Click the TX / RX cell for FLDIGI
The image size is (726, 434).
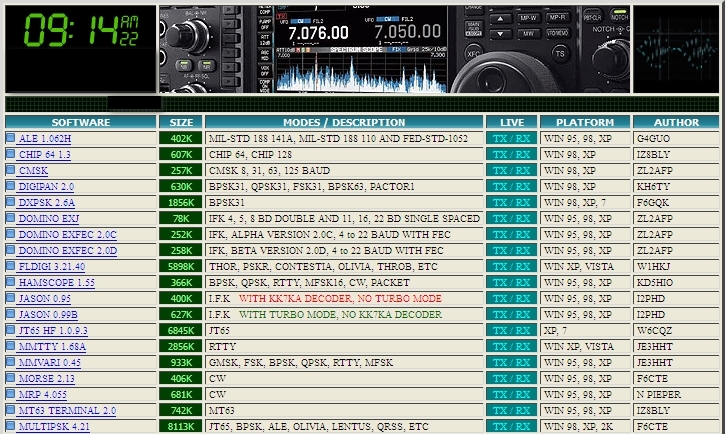pos(512,266)
